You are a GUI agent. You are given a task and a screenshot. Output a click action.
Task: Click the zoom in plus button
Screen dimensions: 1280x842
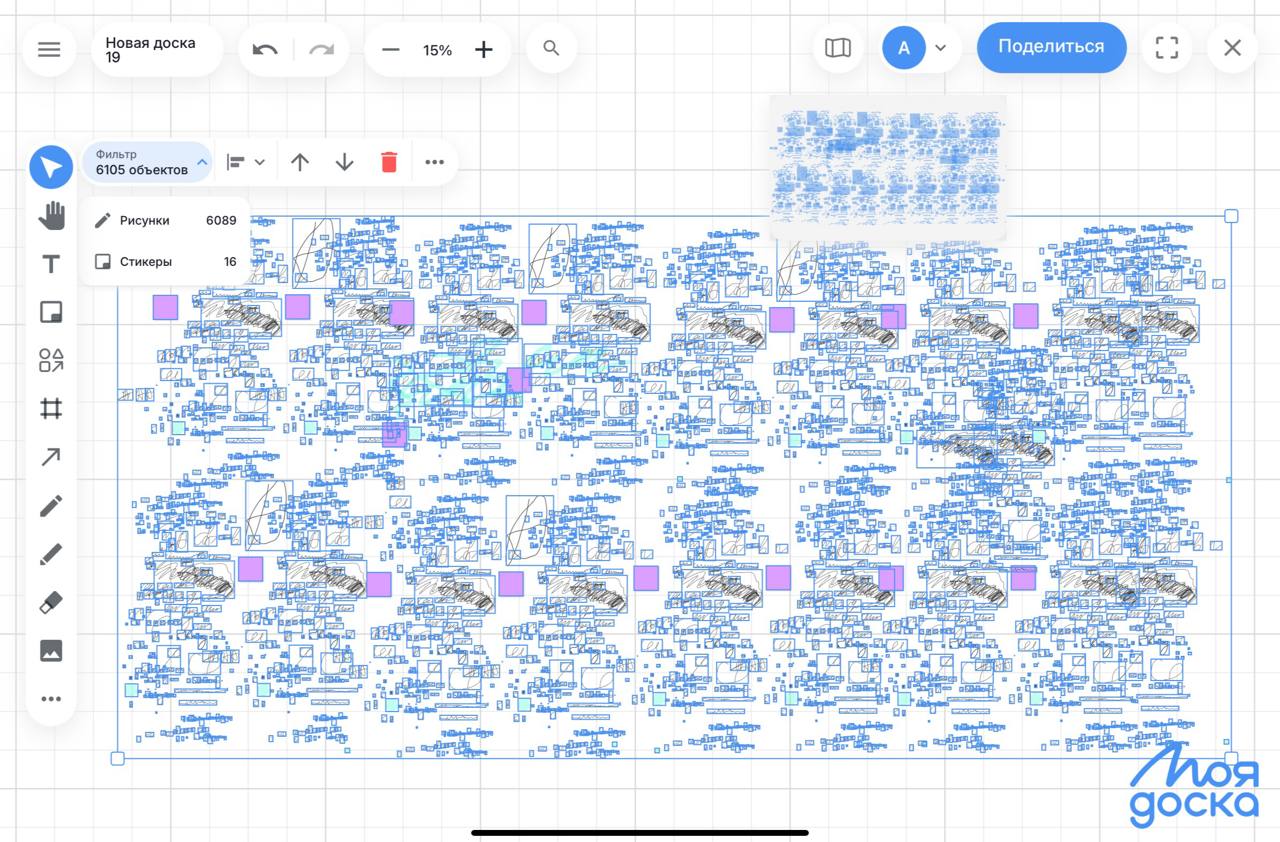pyautogui.click(x=484, y=50)
